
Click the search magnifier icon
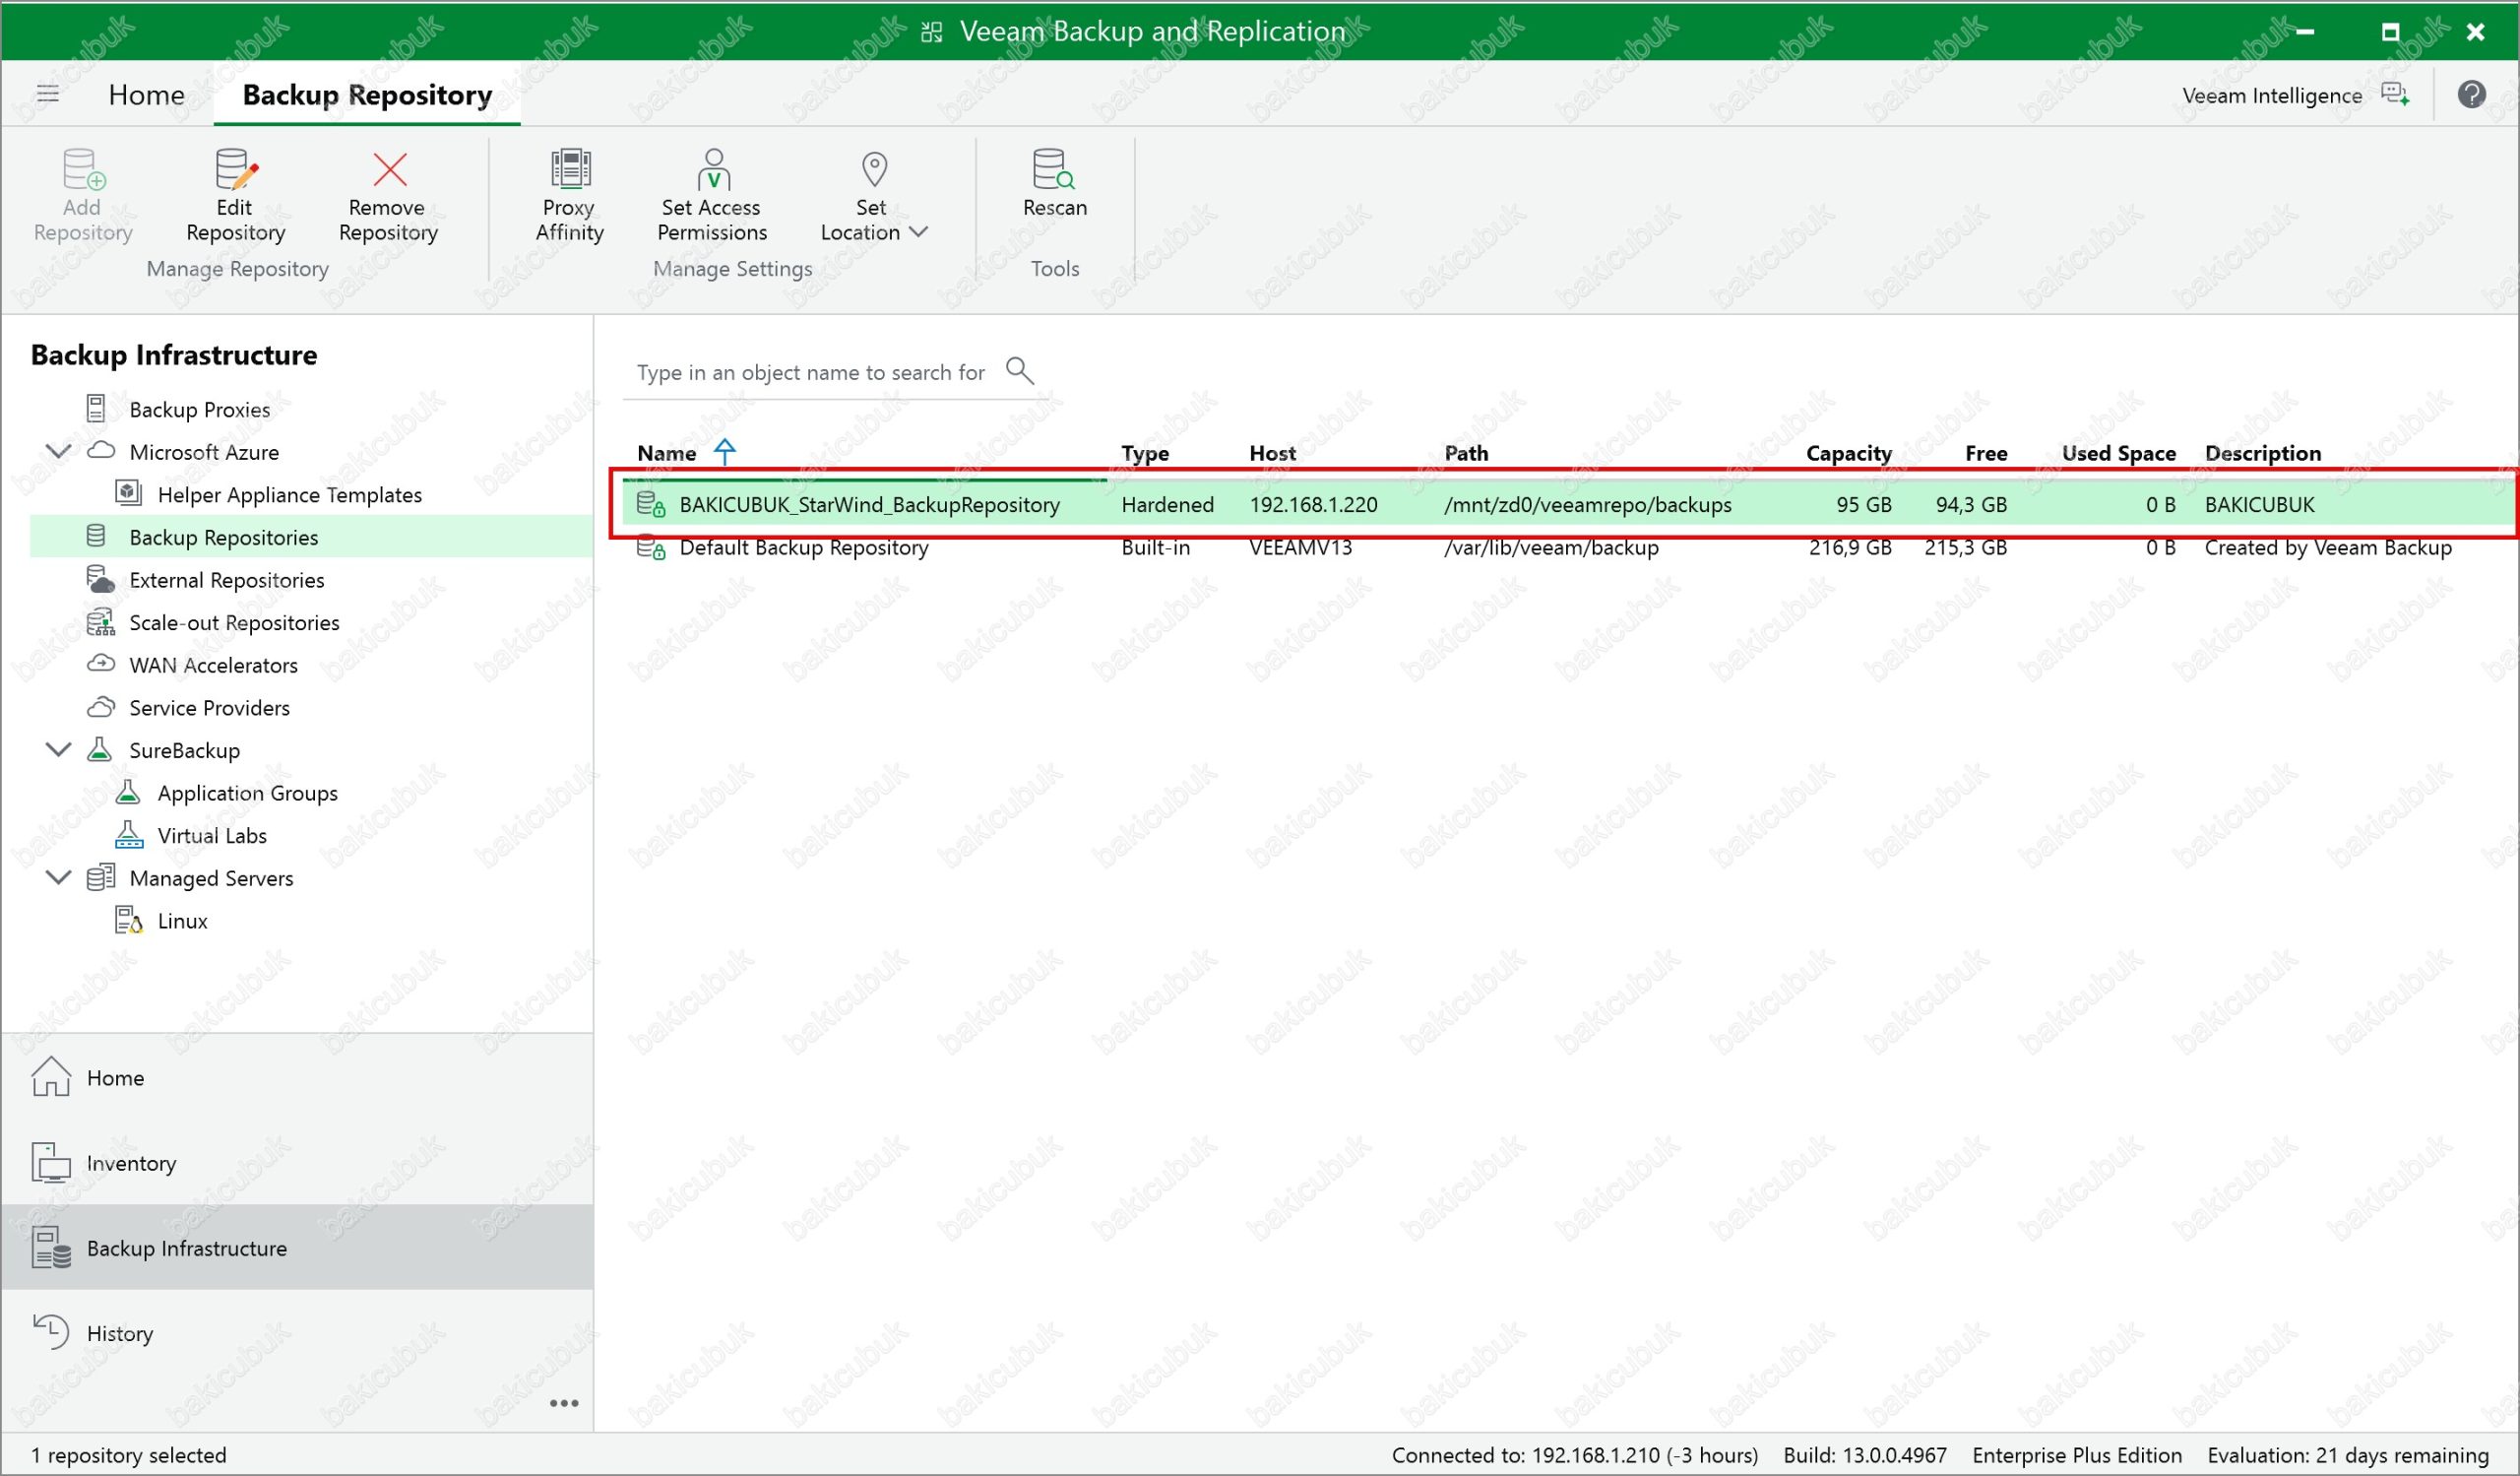point(1019,370)
